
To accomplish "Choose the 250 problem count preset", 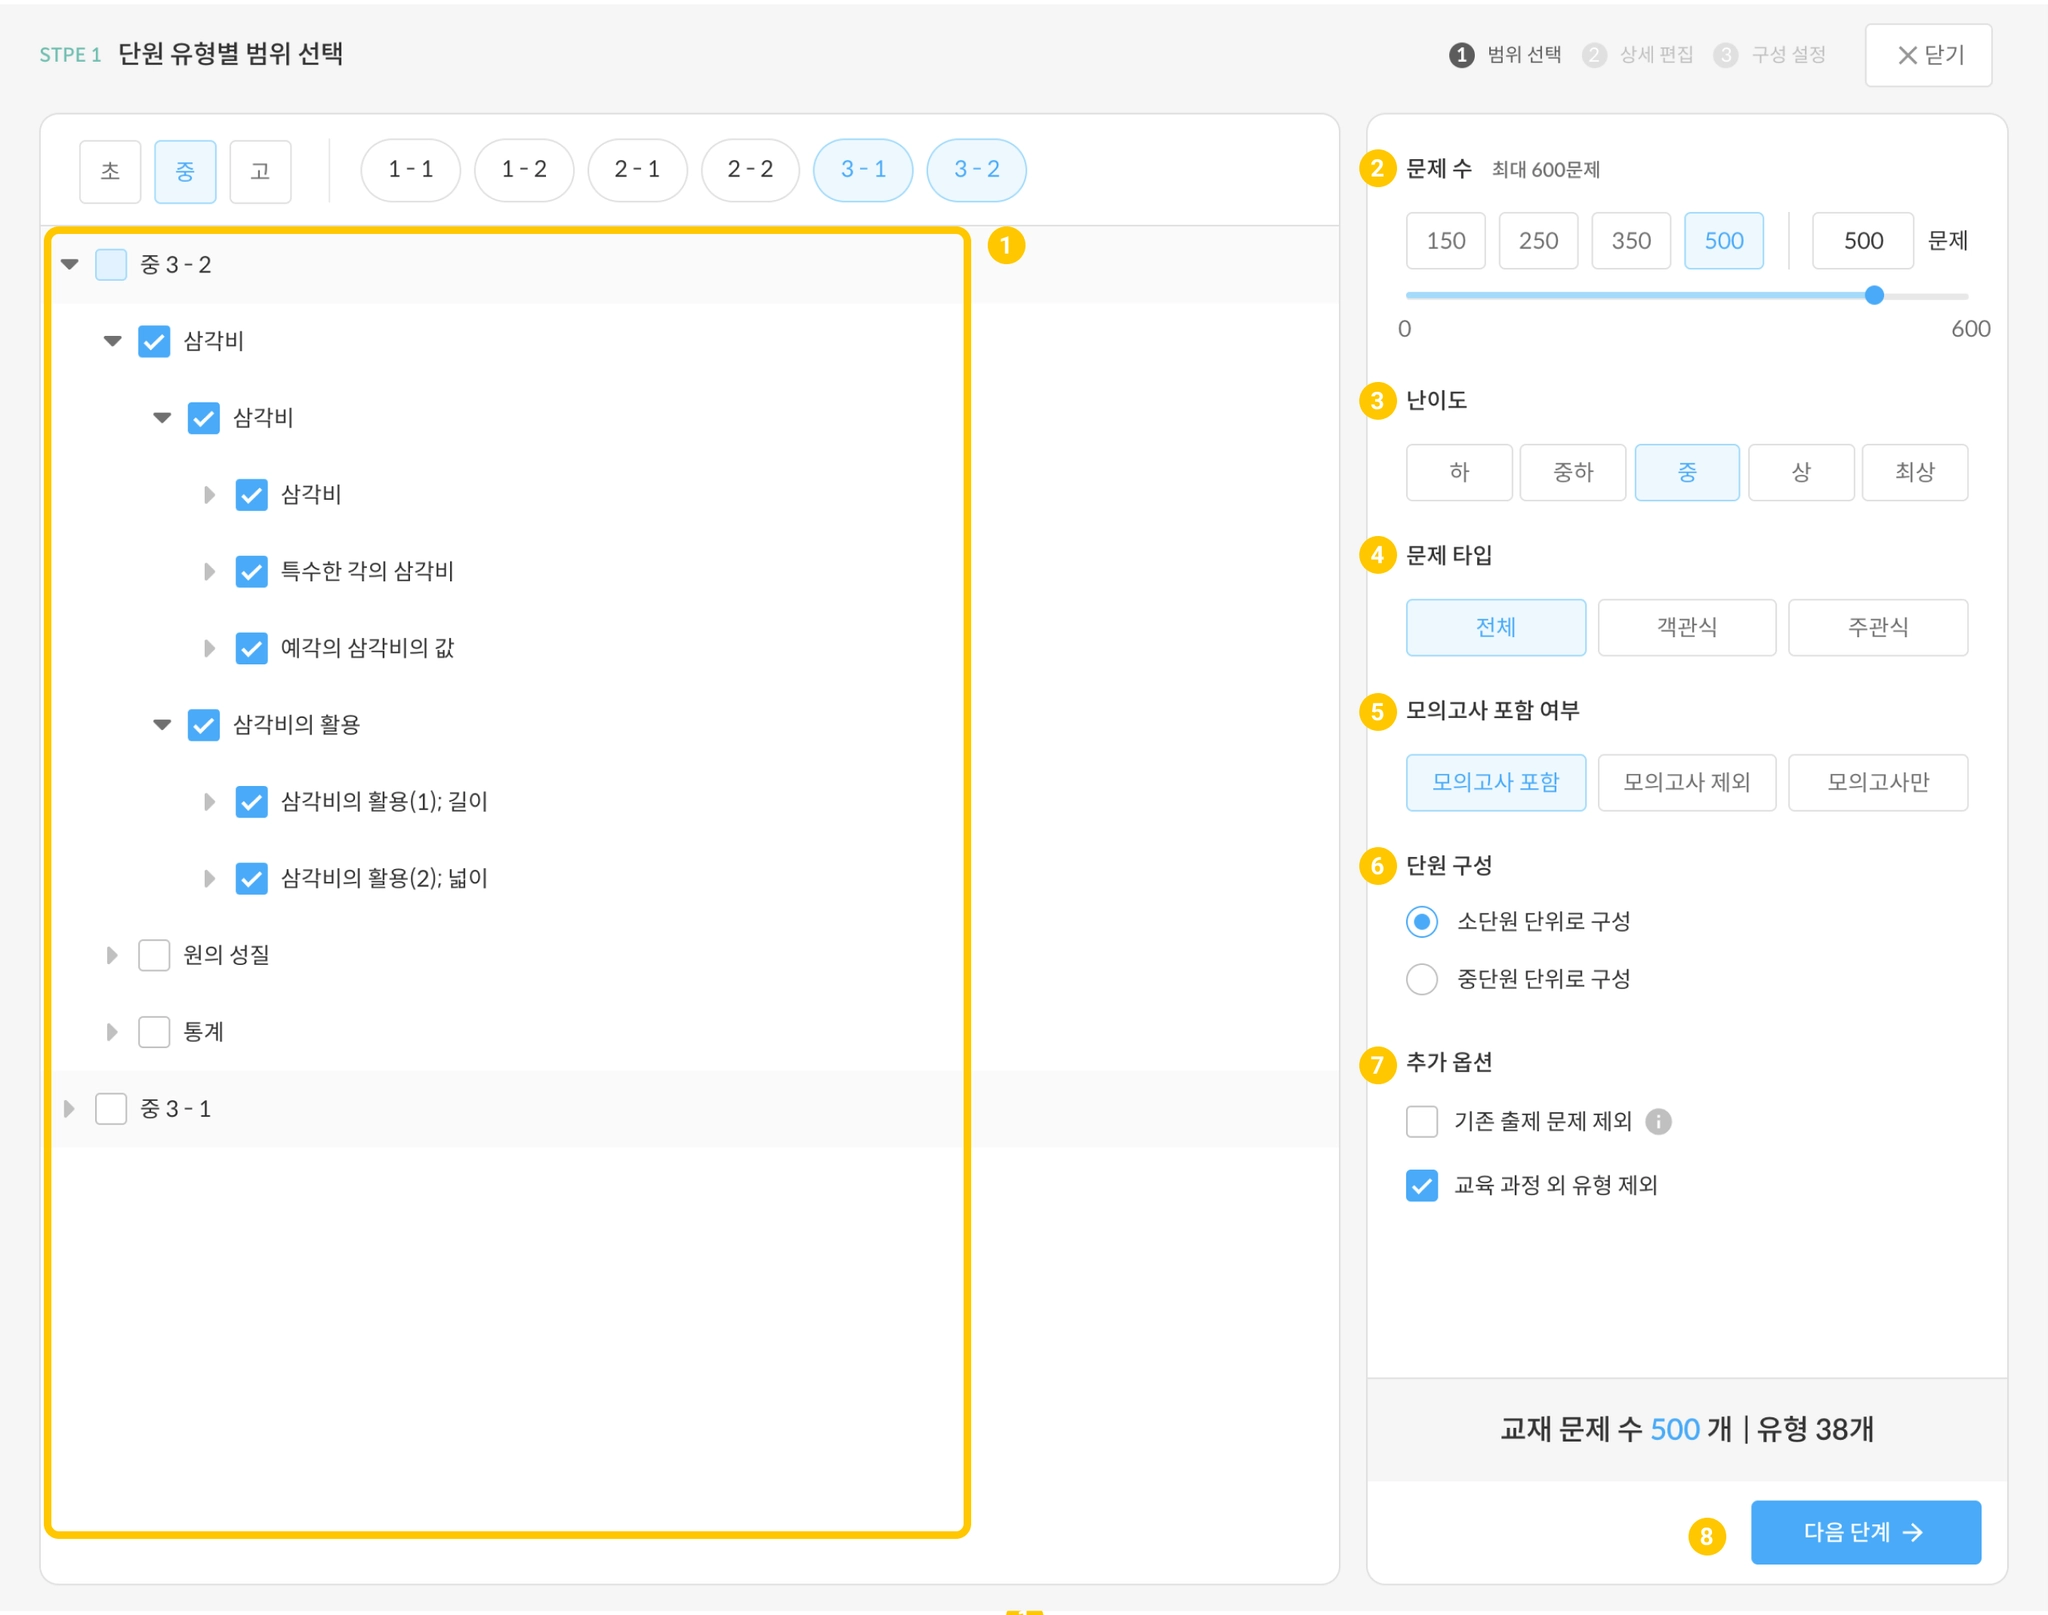I will tap(1537, 240).
